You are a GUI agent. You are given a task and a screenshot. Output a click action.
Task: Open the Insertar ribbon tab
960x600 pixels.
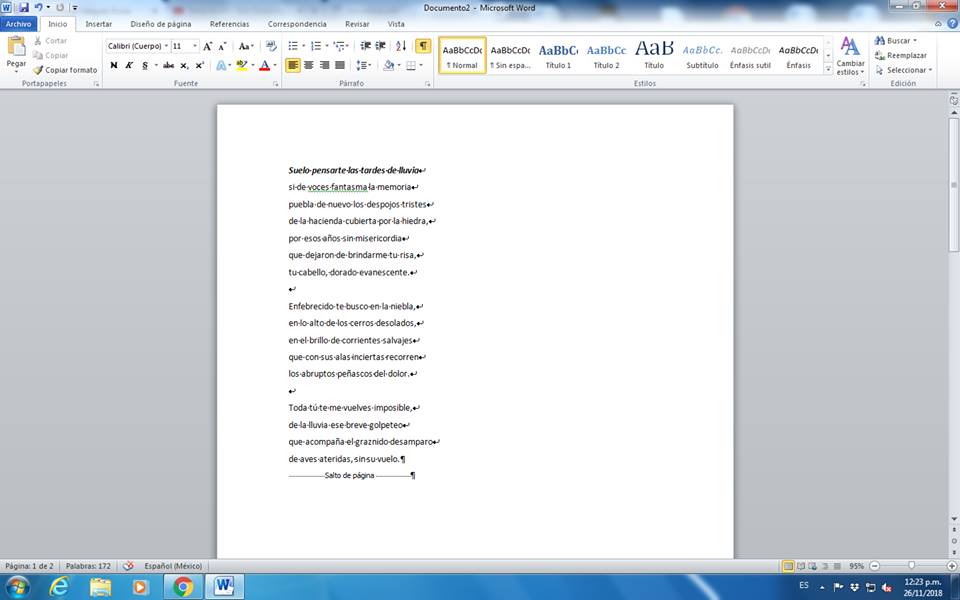pyautogui.click(x=98, y=23)
